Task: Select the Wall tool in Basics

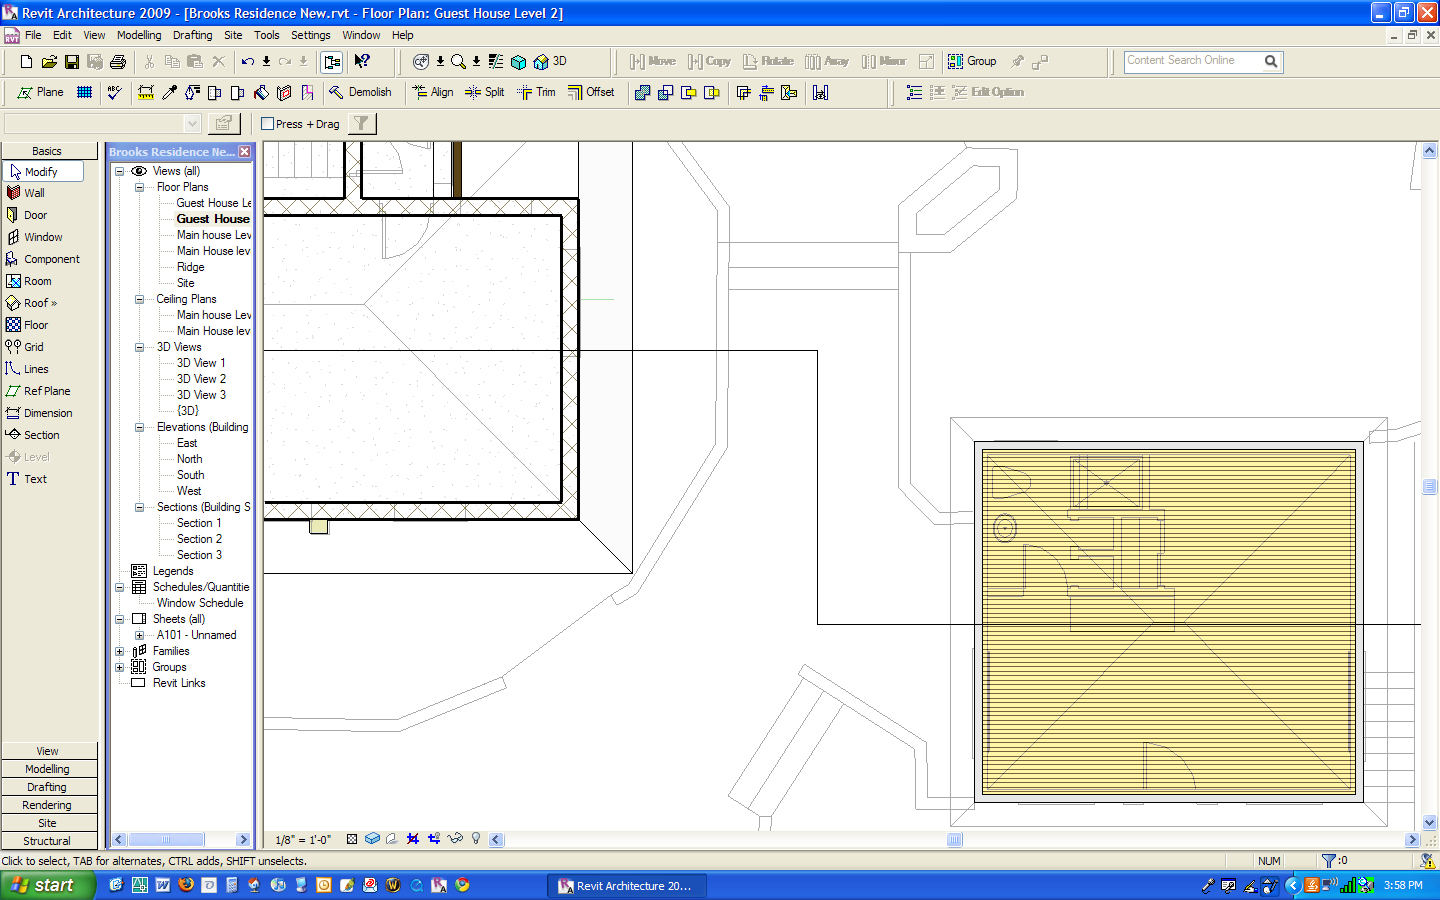Action: [x=34, y=193]
